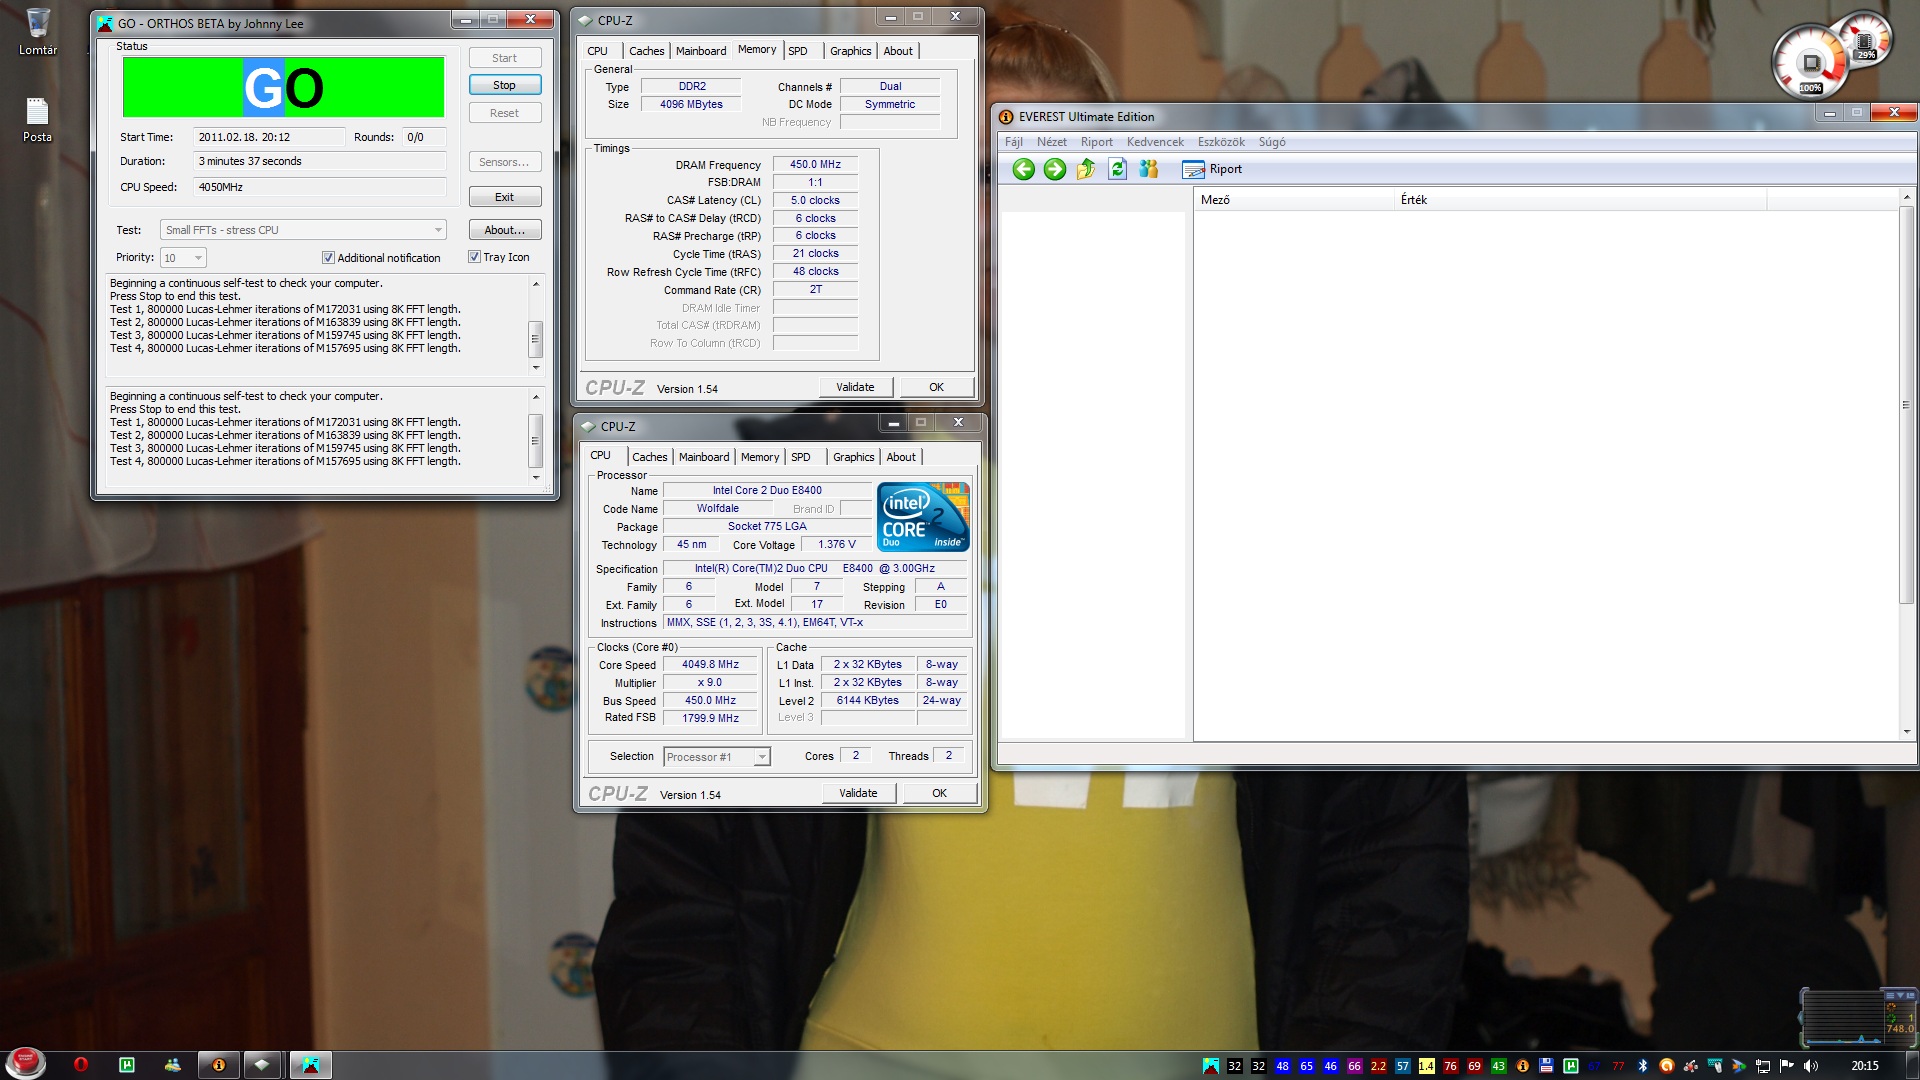Screen dimensions: 1920x1080
Task: Switch to ORTHOS via taskbar button
Action: 310,1065
